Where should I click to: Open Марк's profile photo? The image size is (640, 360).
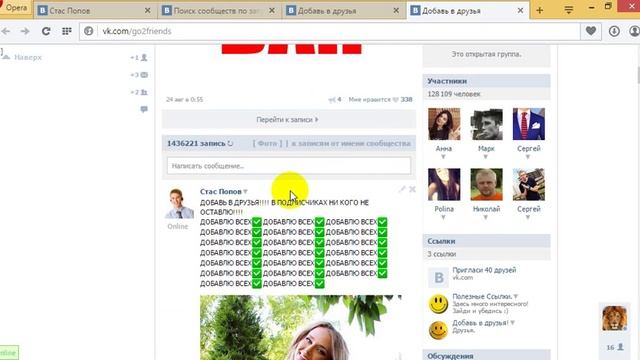486,124
